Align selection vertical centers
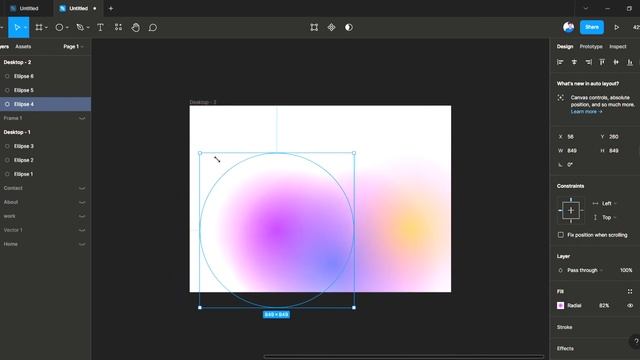This screenshot has width=640, height=360. point(616,62)
